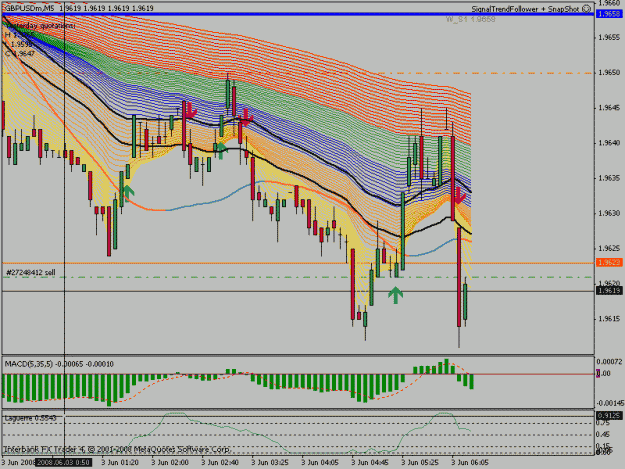Click the green buy arrow below the 1.9619 line
Image resolution: width=625 pixels, height=469 pixels.
395,295
